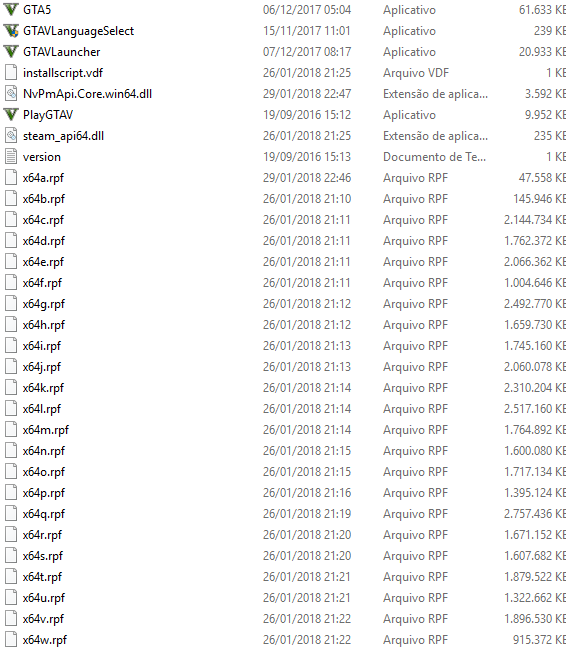Select the date of x64e.rpf
The image size is (566, 658).
(307, 262)
